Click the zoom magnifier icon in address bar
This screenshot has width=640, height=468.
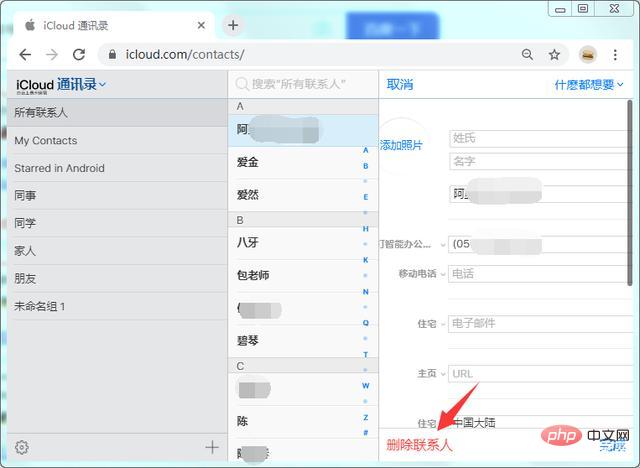pyautogui.click(x=527, y=54)
